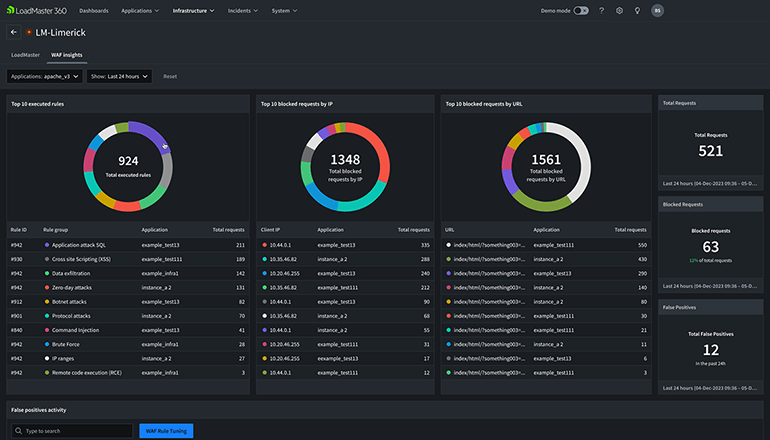Toggle Demo mode switch
The width and height of the screenshot is (770, 440).
pos(581,10)
